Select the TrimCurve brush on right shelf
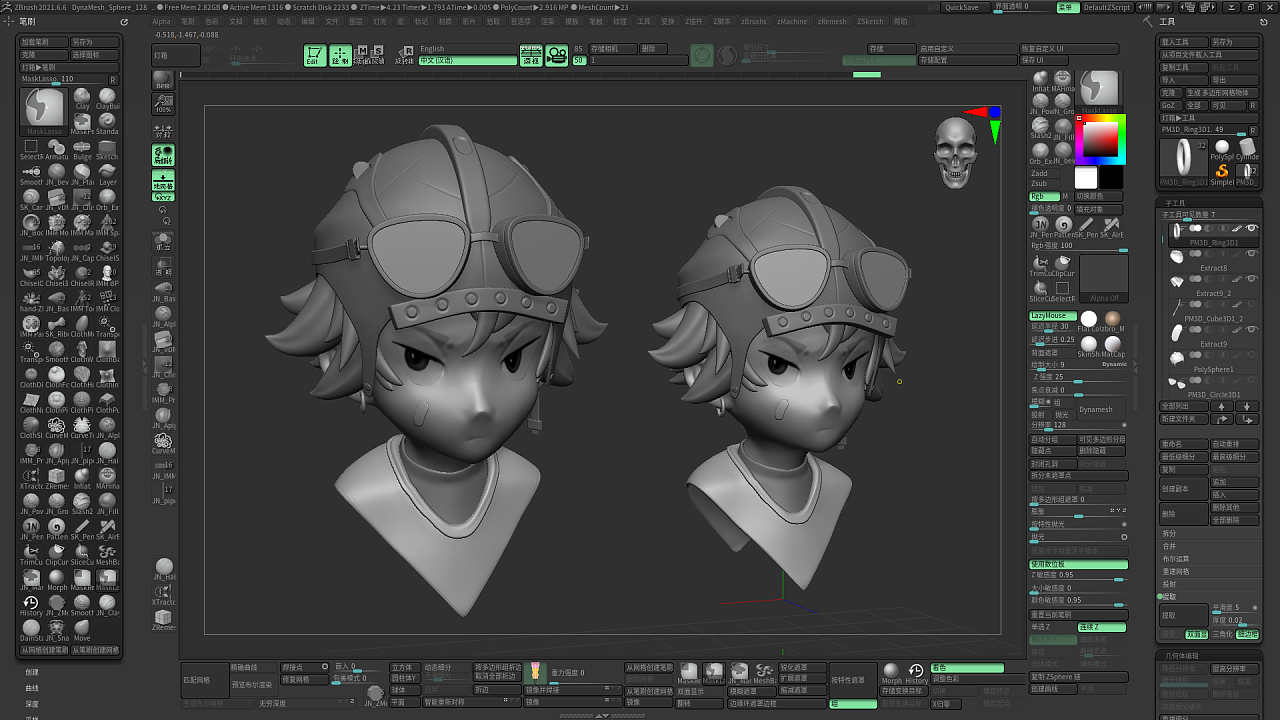1280x720 pixels. coord(1041,265)
